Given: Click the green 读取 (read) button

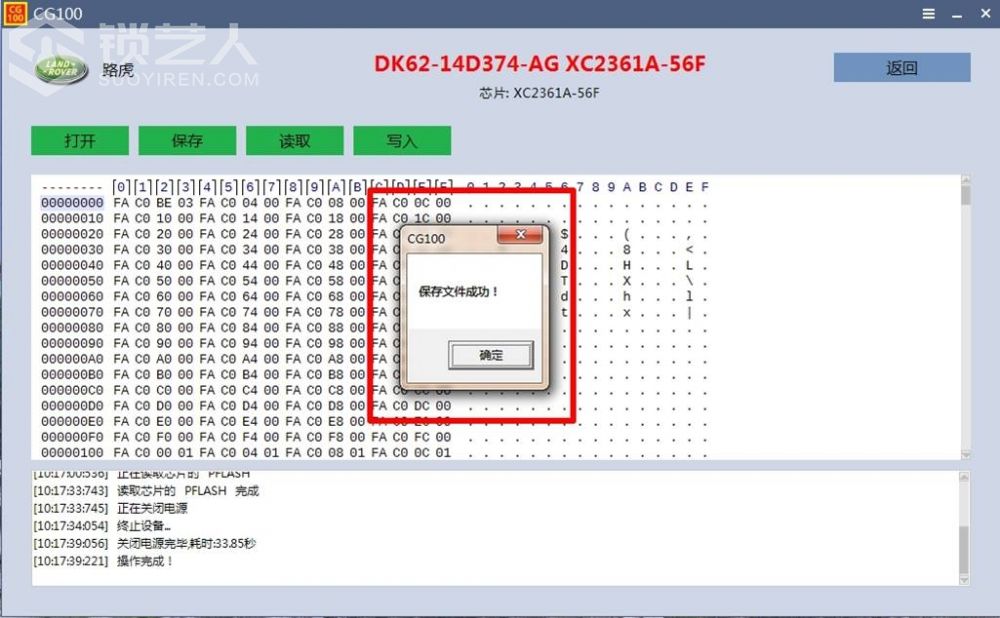Looking at the screenshot, I should point(295,140).
